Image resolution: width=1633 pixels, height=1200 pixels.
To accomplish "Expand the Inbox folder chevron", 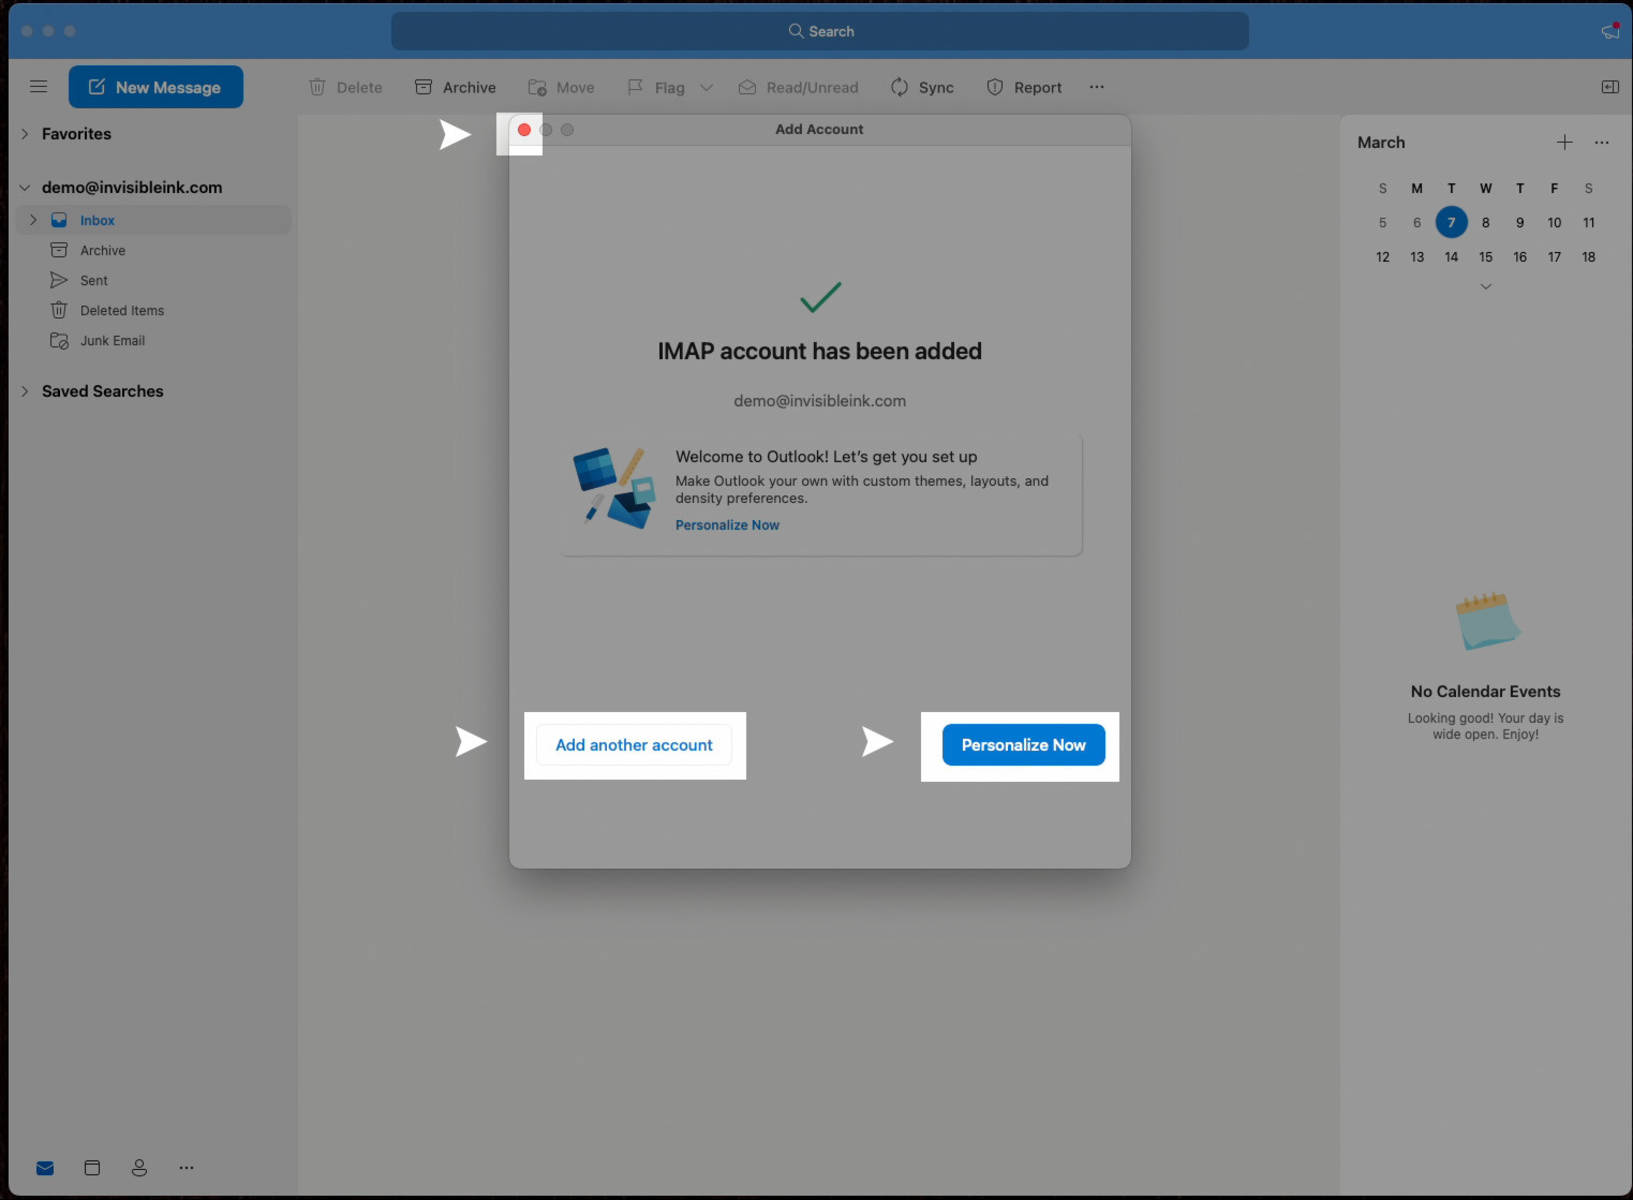I will (x=33, y=220).
